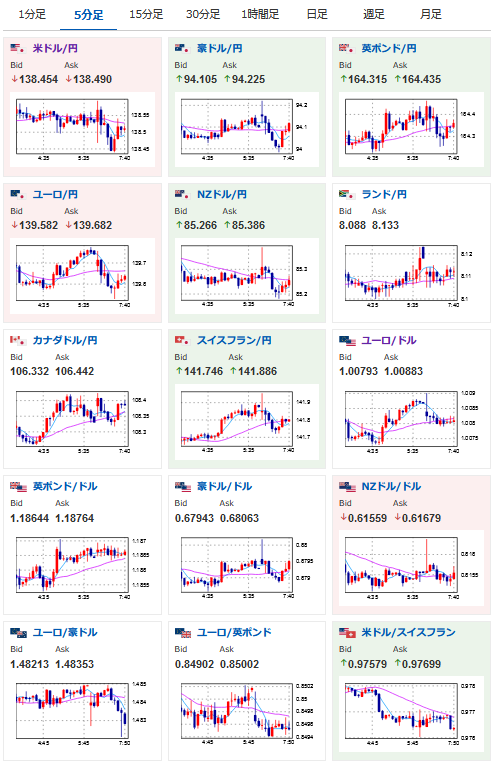
Task: Click the Canada flag icon beside カナダドル/円
Action: 18,340
